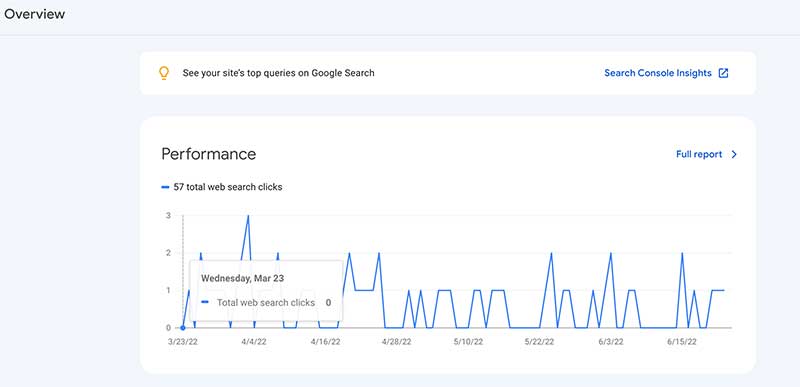Click the 5/10/22 axis date label

click(468, 342)
